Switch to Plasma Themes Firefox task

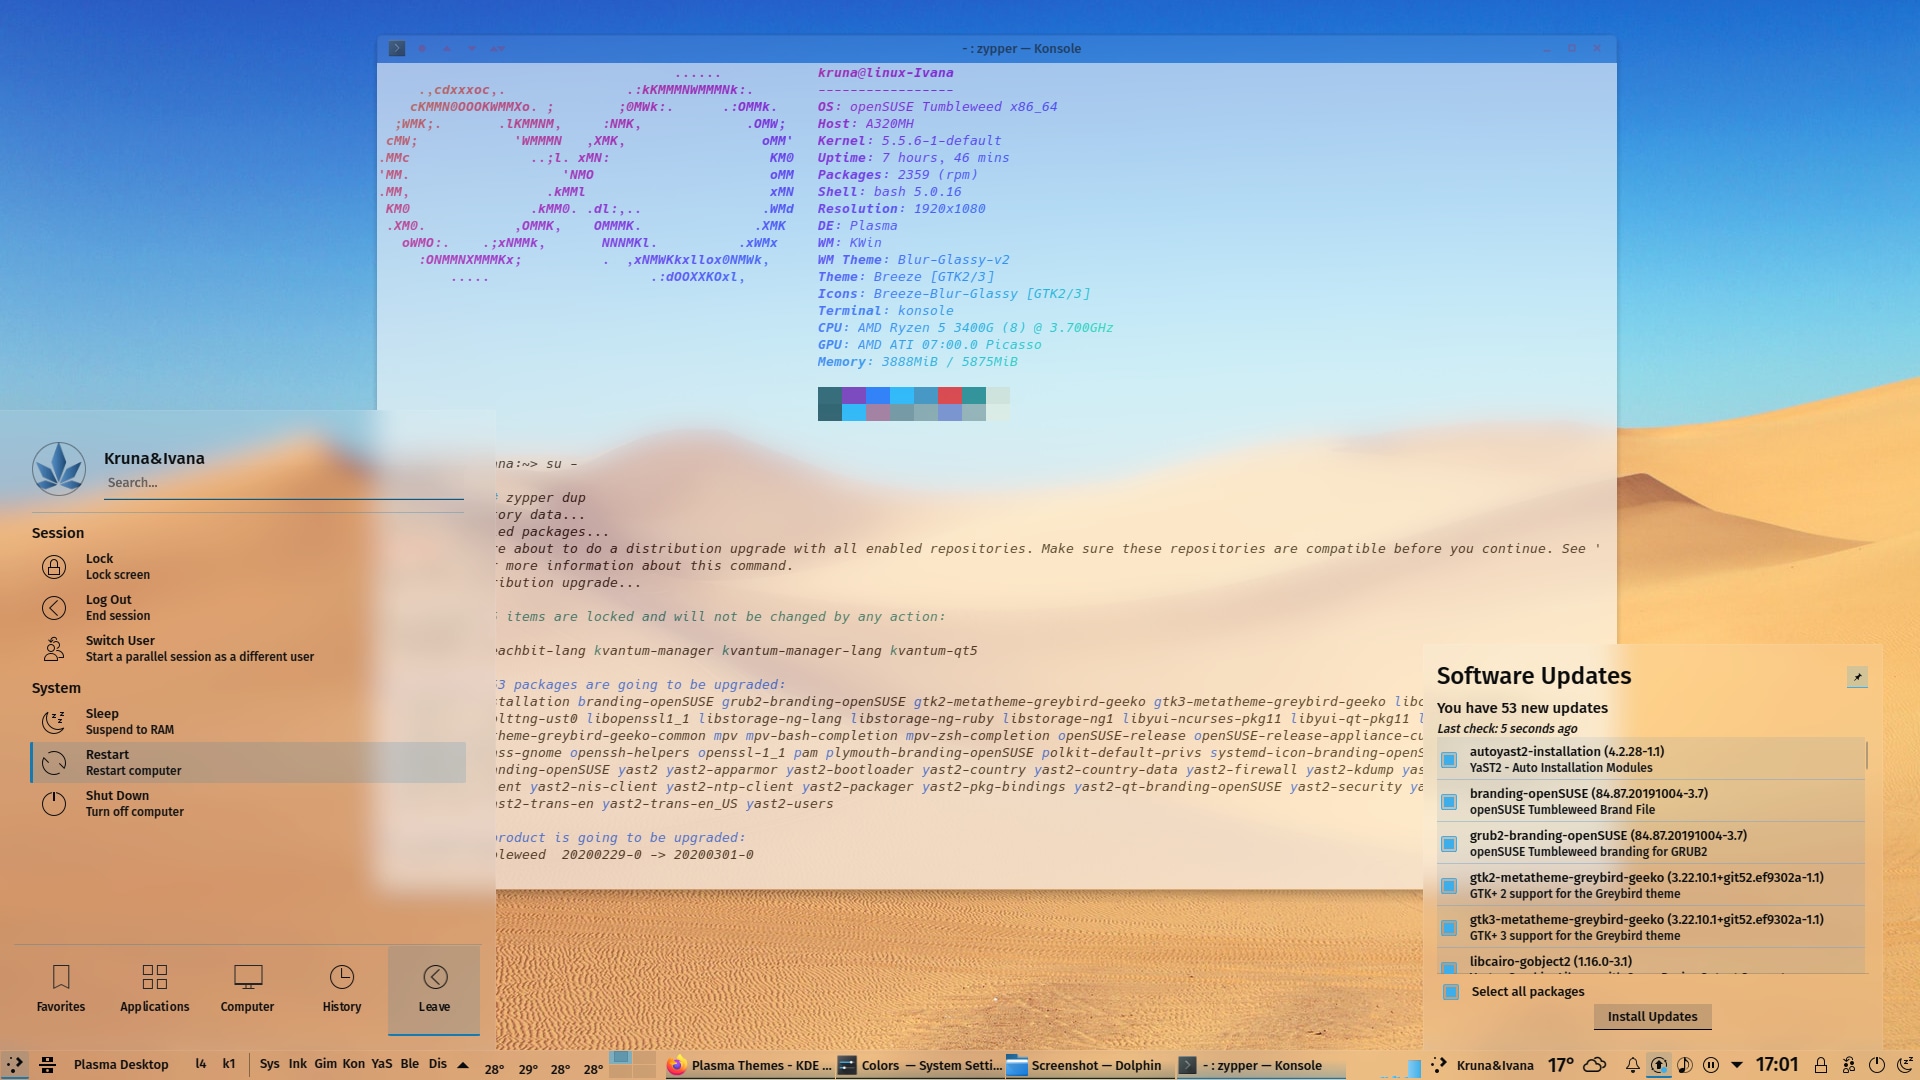[748, 1066]
